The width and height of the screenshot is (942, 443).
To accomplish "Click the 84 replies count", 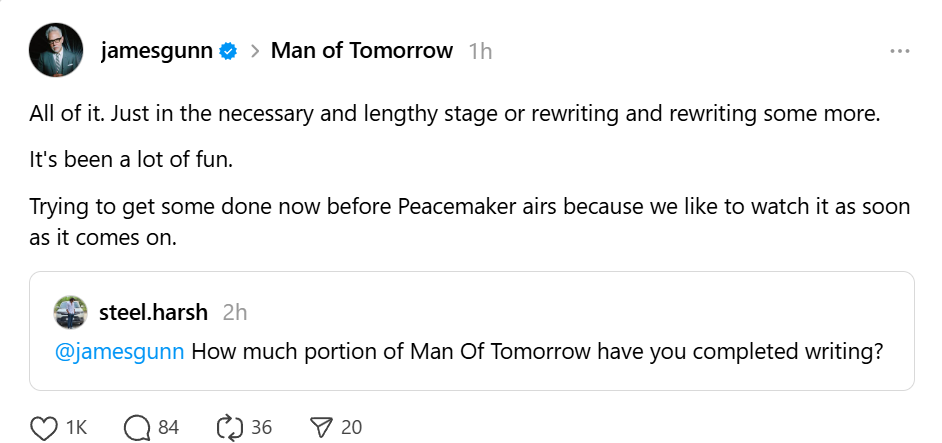I will click(168, 428).
